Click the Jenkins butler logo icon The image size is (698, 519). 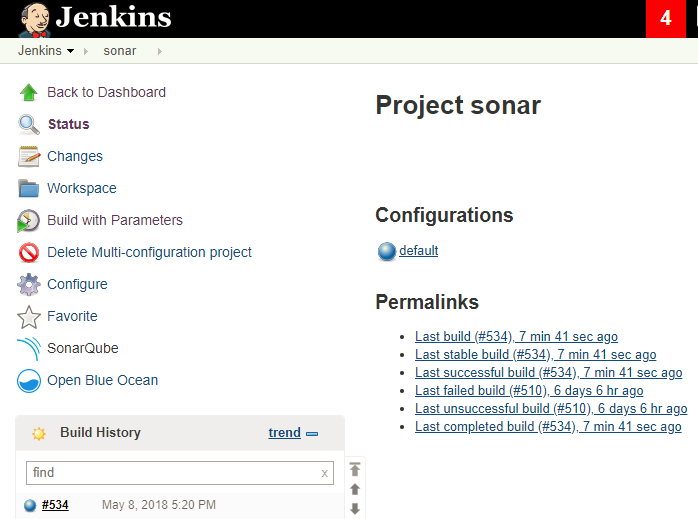35,20
